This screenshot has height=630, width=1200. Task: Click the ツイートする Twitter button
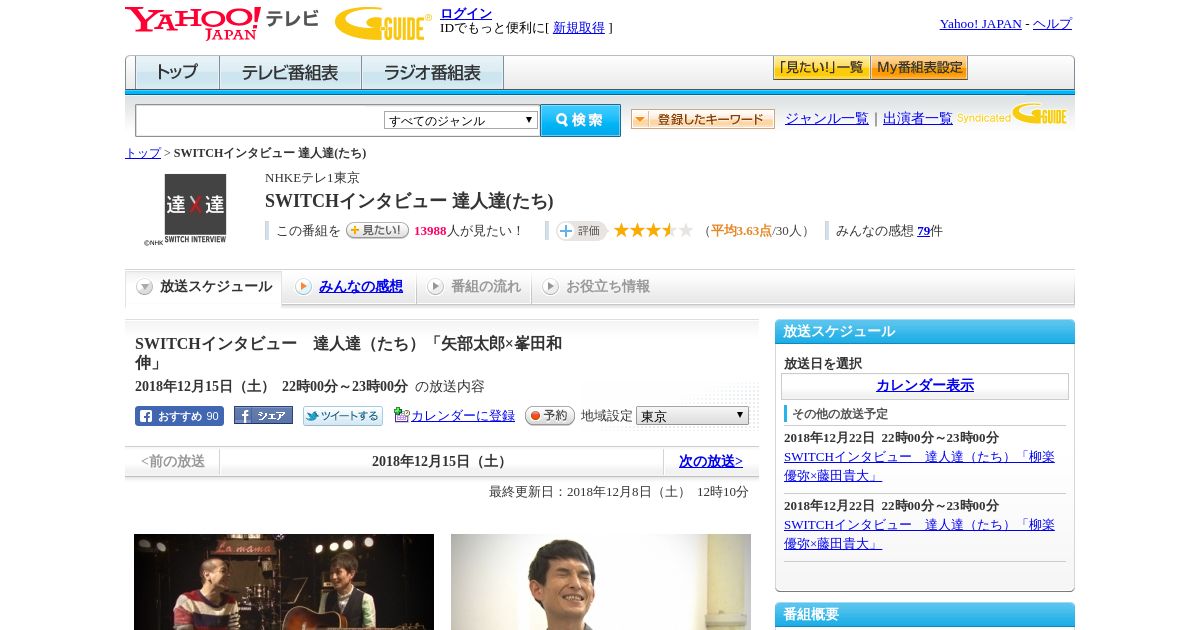coord(343,416)
